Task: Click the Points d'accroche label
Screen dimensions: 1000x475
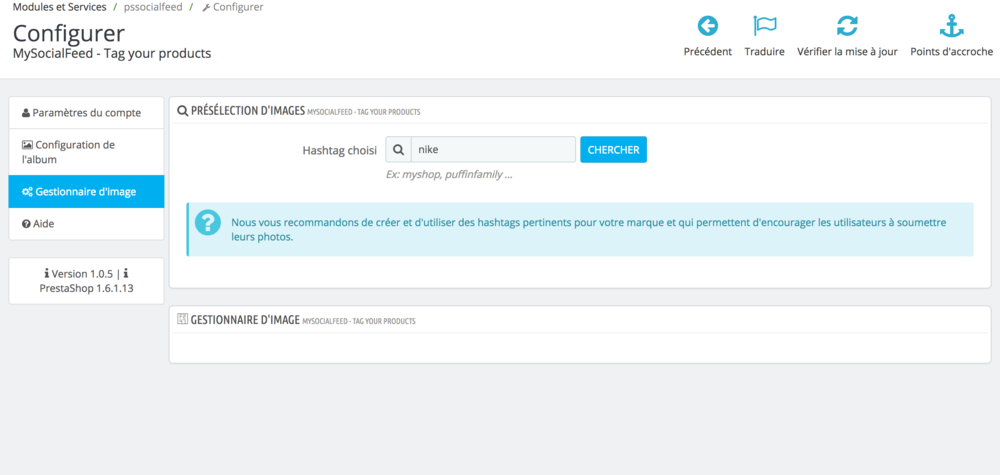Action: click(952, 52)
